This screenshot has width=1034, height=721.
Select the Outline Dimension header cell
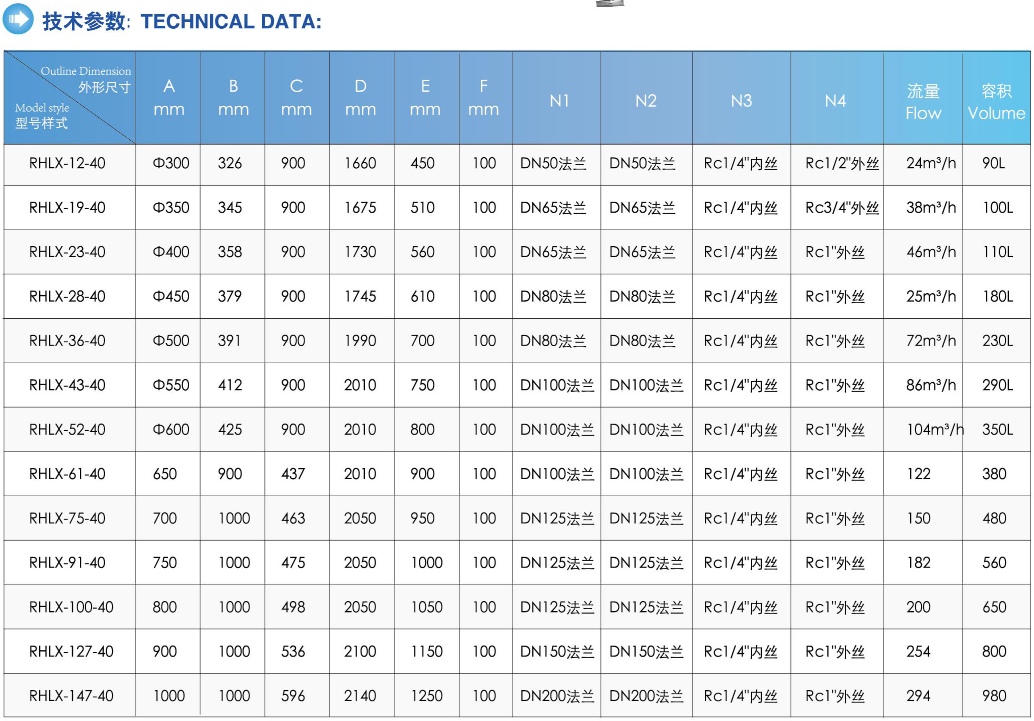point(69,98)
